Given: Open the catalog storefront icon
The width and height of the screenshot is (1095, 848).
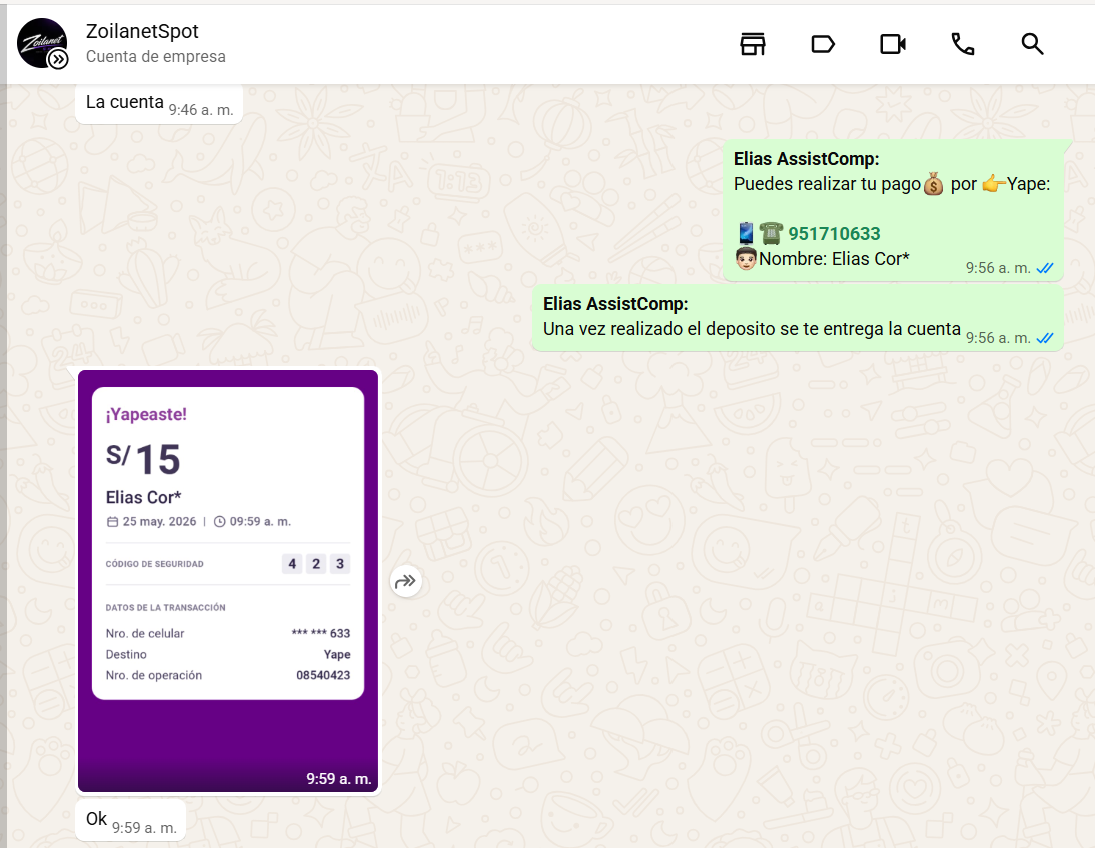Looking at the screenshot, I should click(753, 44).
